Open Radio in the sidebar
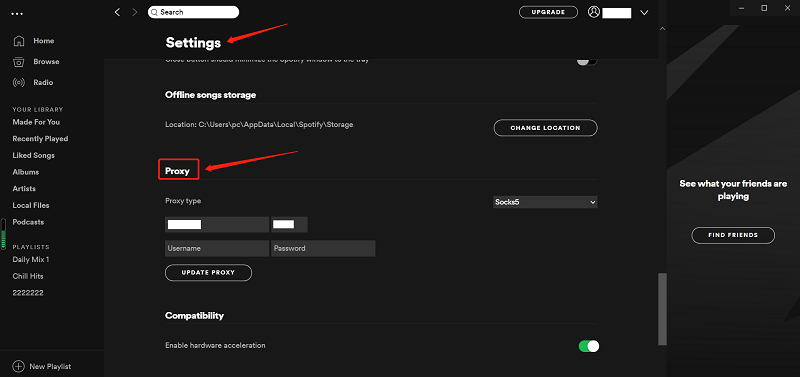 click(x=43, y=83)
